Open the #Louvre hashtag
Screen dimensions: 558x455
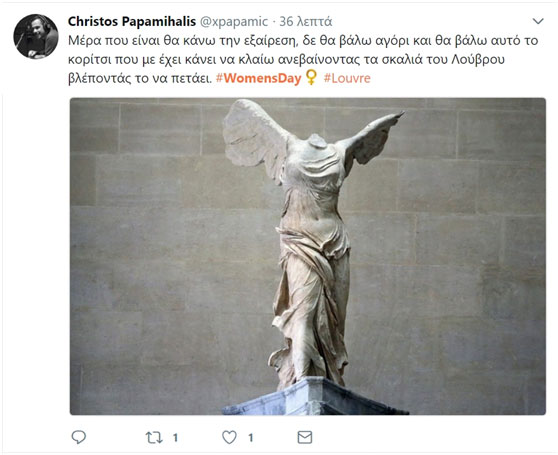click(x=347, y=78)
